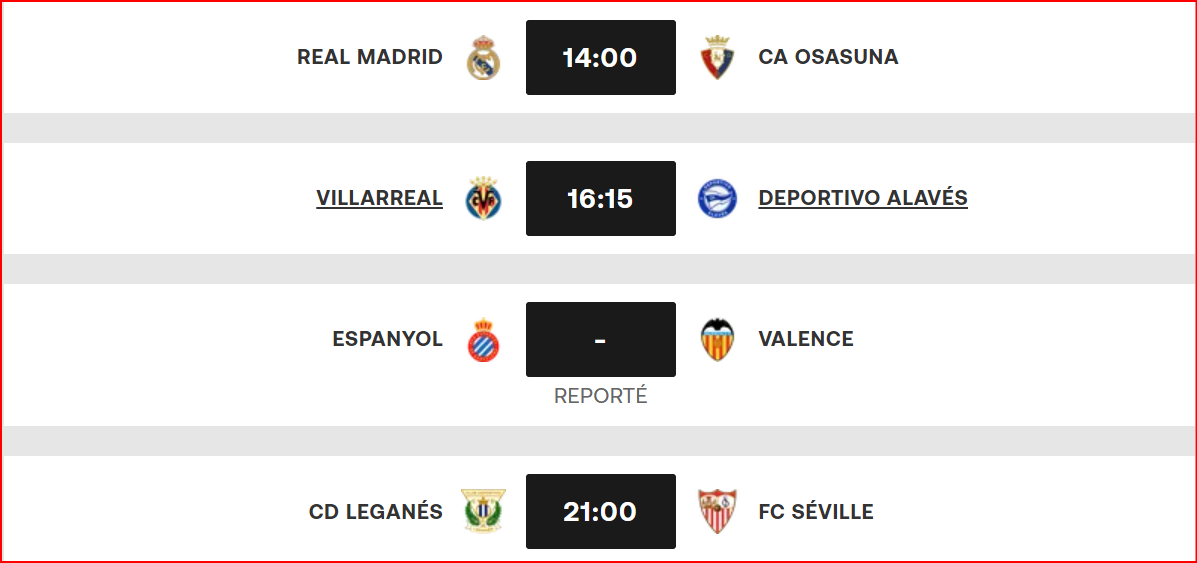
Task: Click the CA Osasuna club crest
Action: (x=718, y=57)
